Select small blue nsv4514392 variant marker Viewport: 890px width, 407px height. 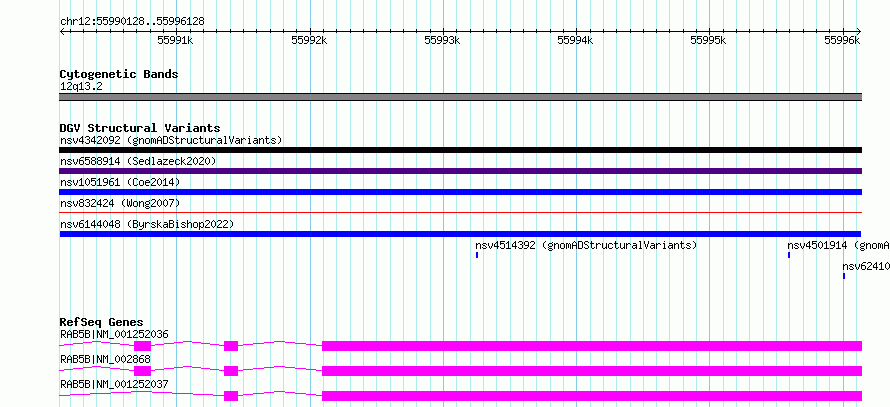(x=477, y=255)
